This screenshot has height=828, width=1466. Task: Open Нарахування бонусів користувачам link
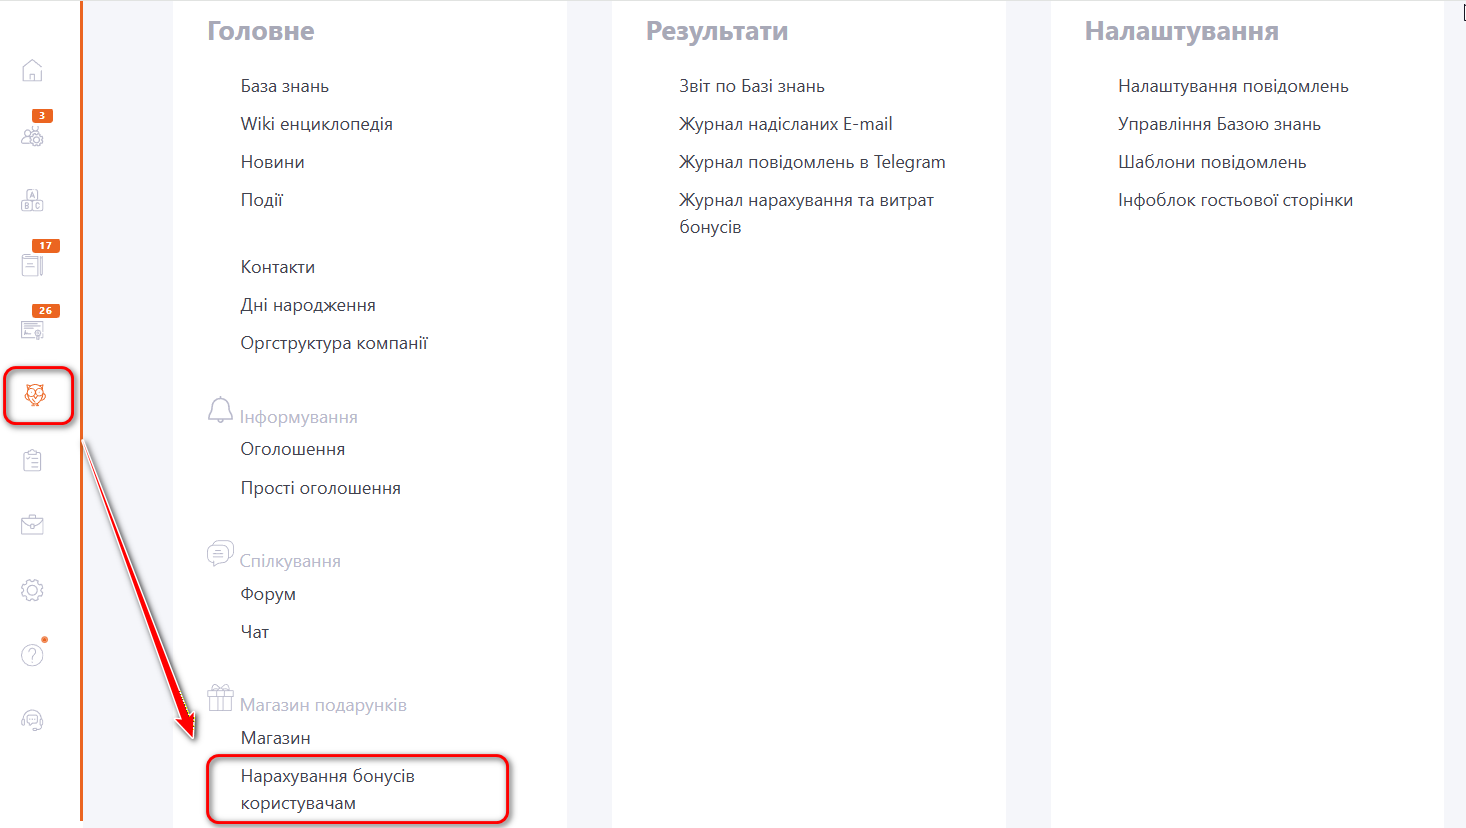[x=327, y=789]
